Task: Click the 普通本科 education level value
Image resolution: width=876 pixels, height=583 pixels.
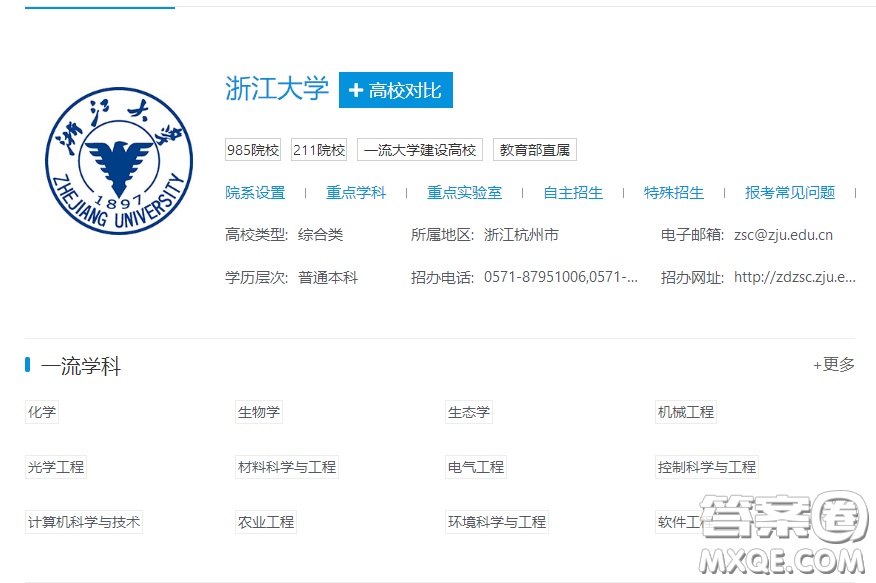Action: (x=328, y=278)
